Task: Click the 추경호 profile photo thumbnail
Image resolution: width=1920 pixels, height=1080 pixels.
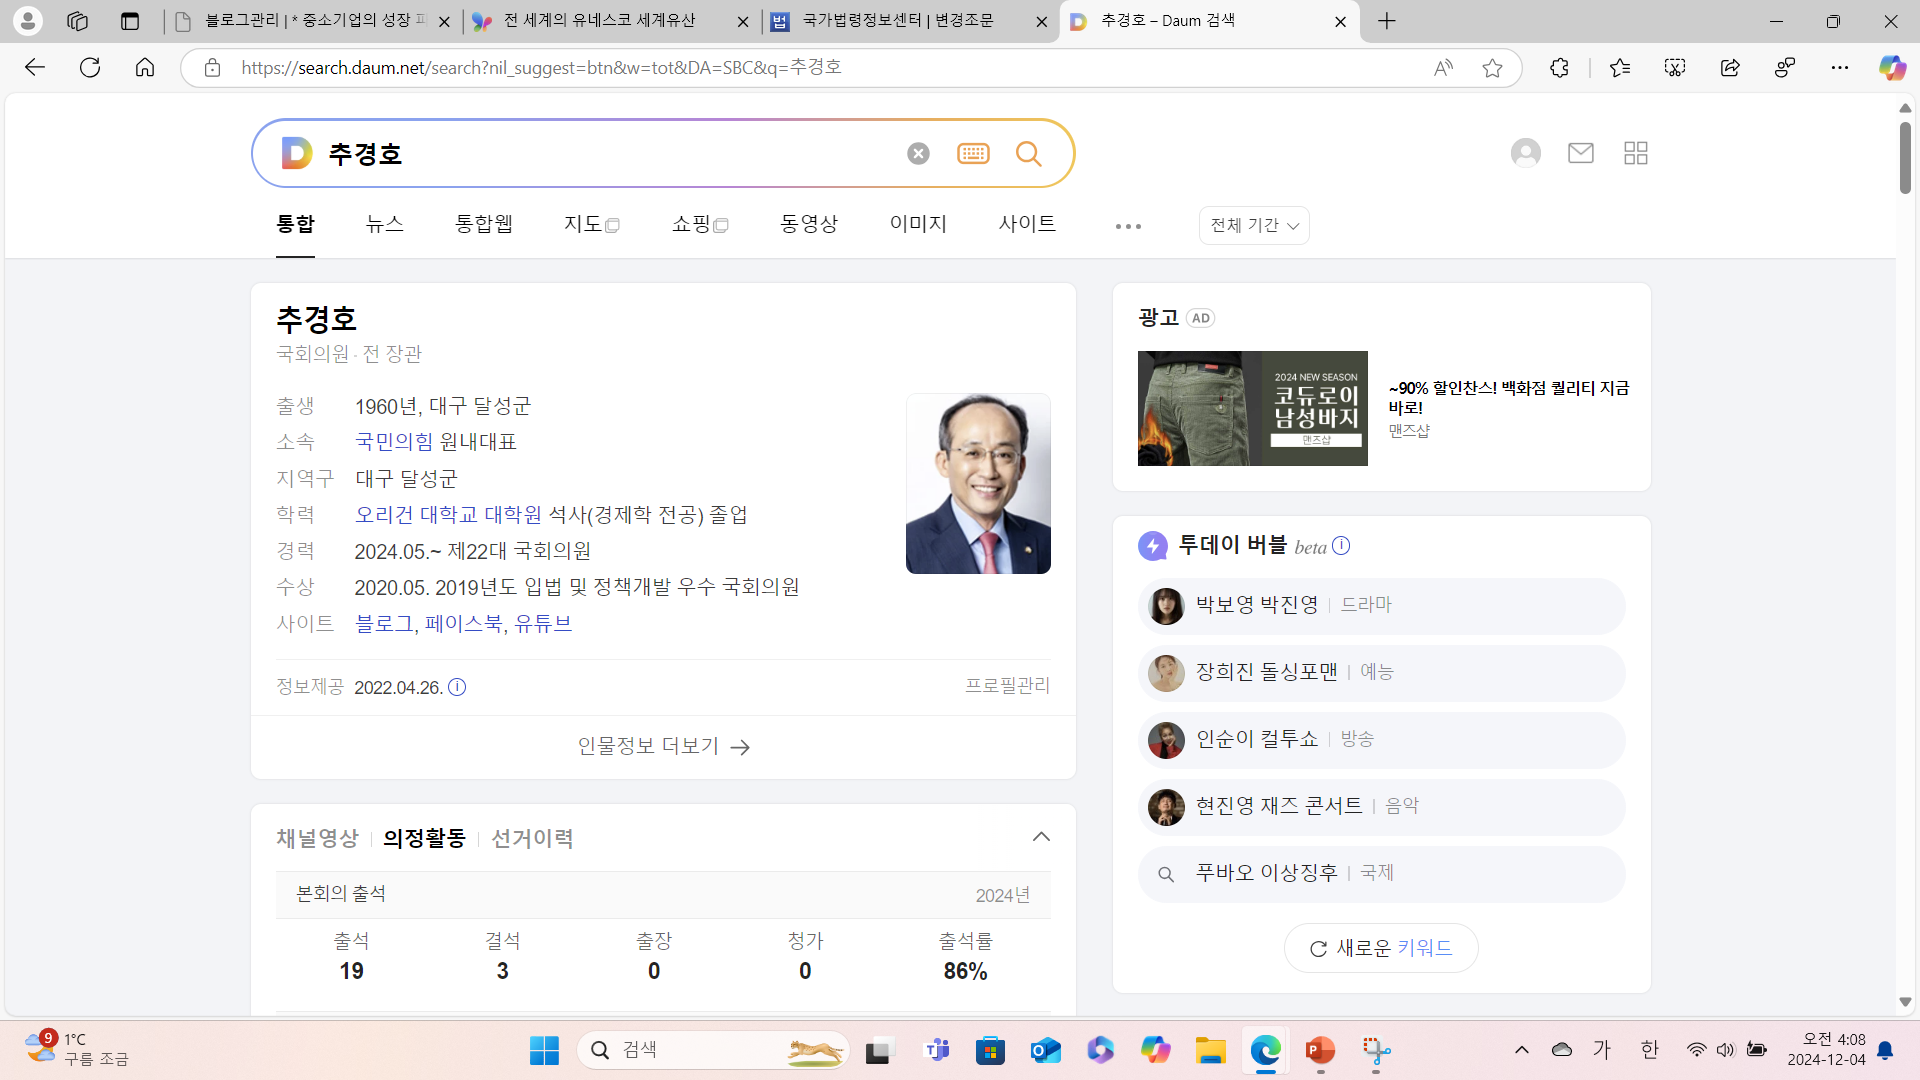Action: click(977, 484)
